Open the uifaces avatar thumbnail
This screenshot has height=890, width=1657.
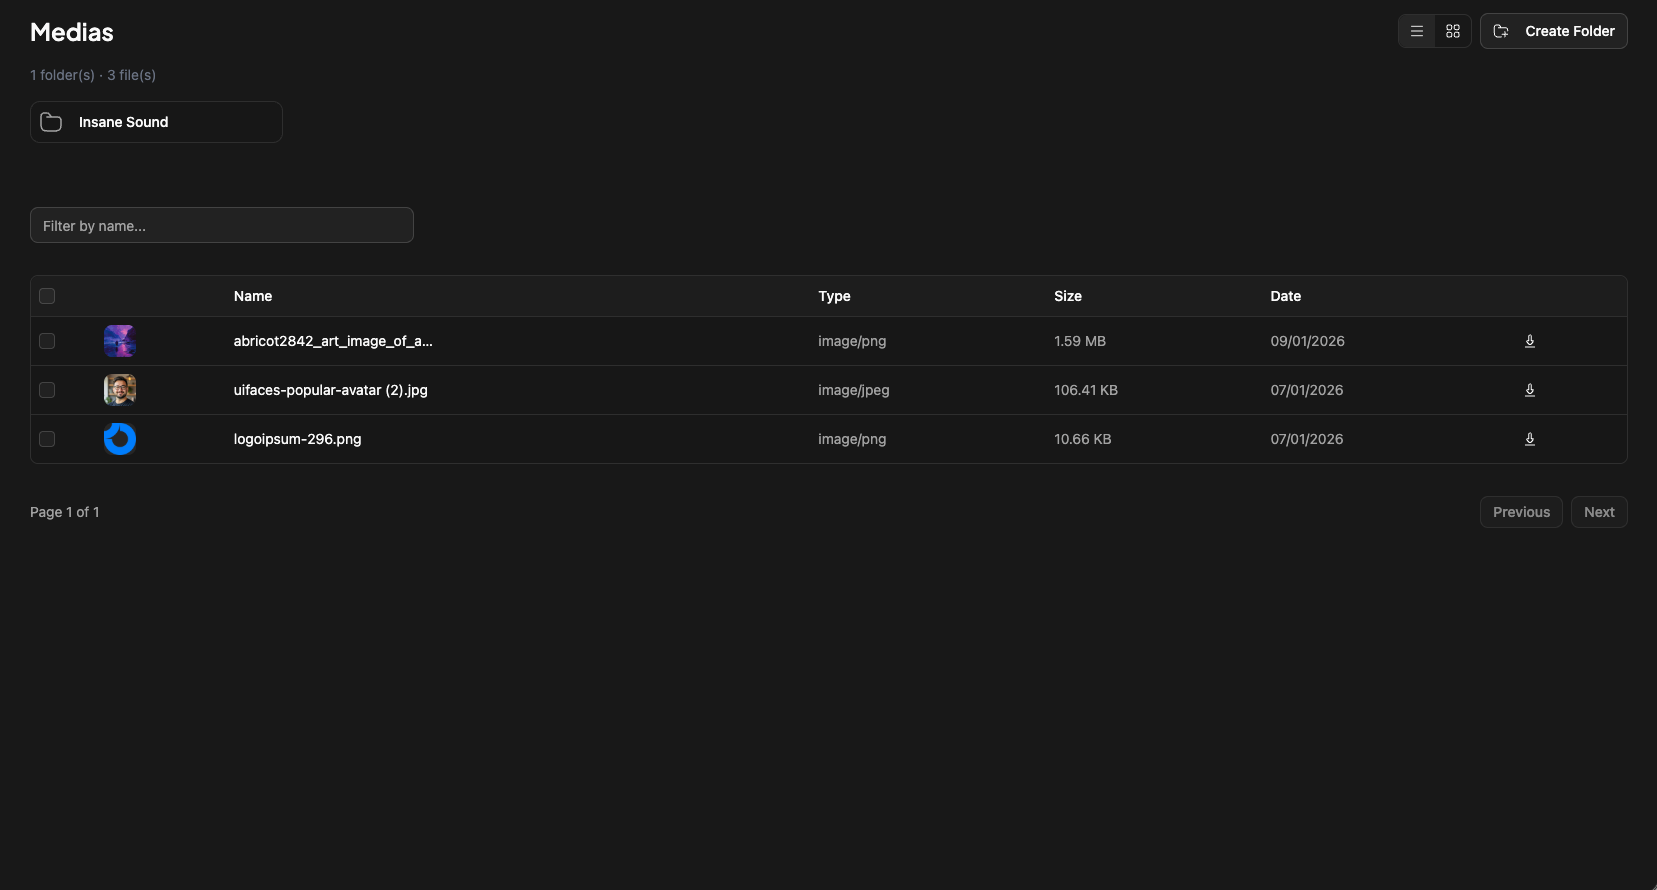click(x=120, y=390)
